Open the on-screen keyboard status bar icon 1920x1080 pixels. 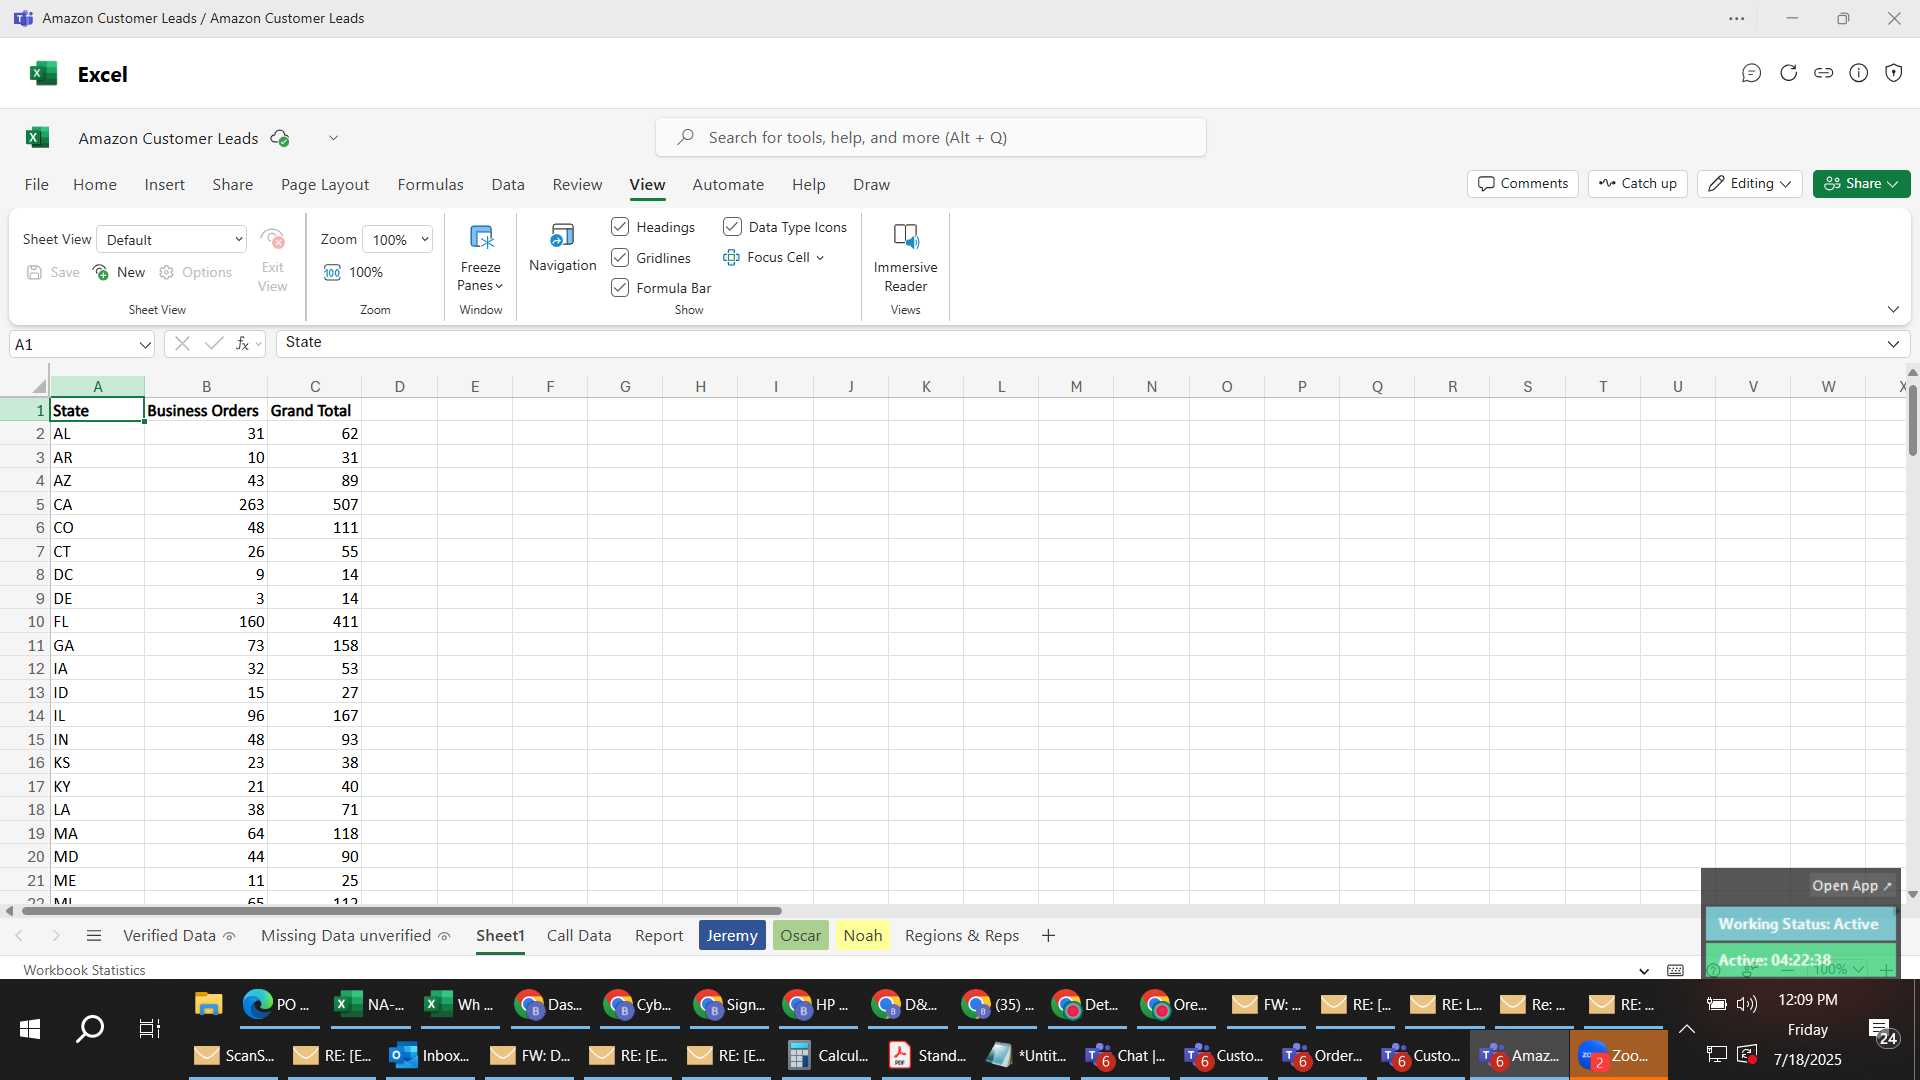1675,970
